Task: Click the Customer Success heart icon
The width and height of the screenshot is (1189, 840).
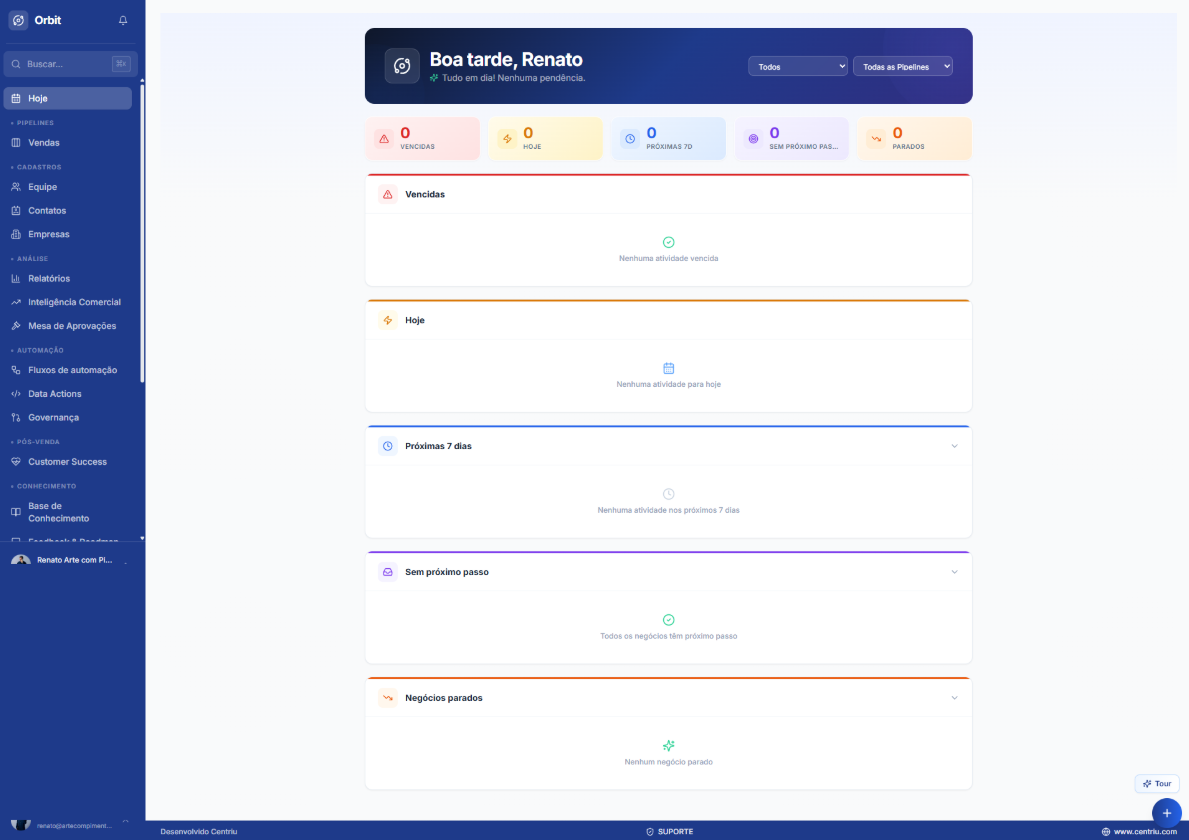Action: 16,462
